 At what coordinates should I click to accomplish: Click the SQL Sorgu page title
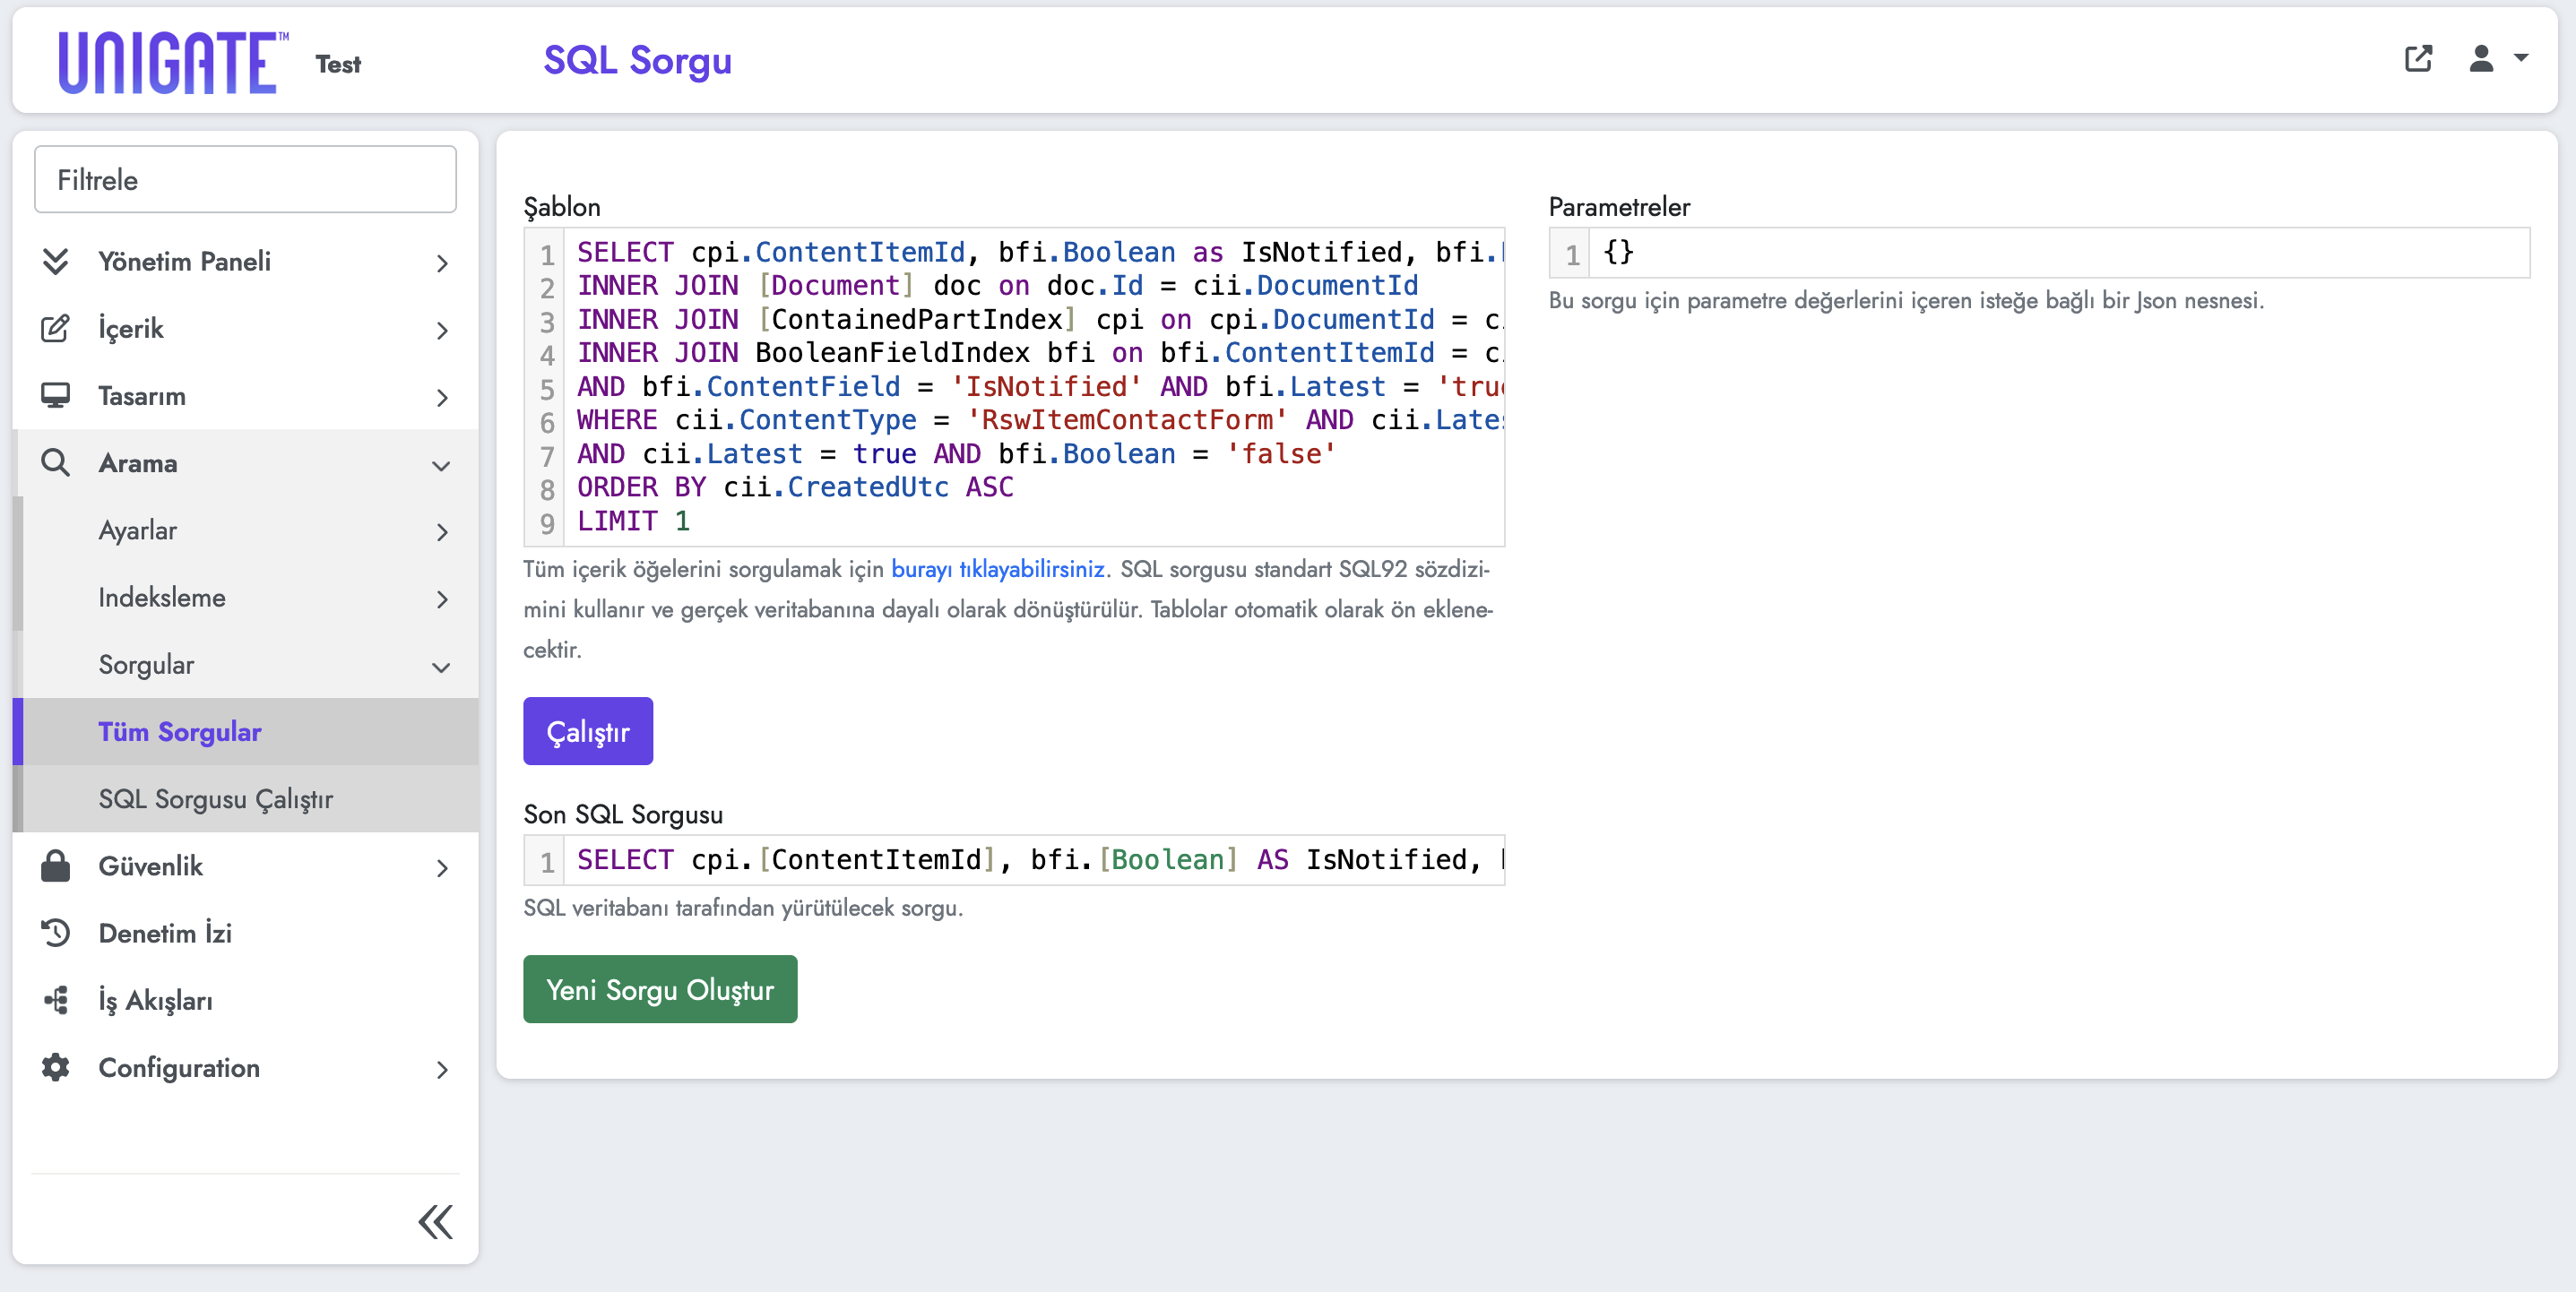(x=638, y=60)
